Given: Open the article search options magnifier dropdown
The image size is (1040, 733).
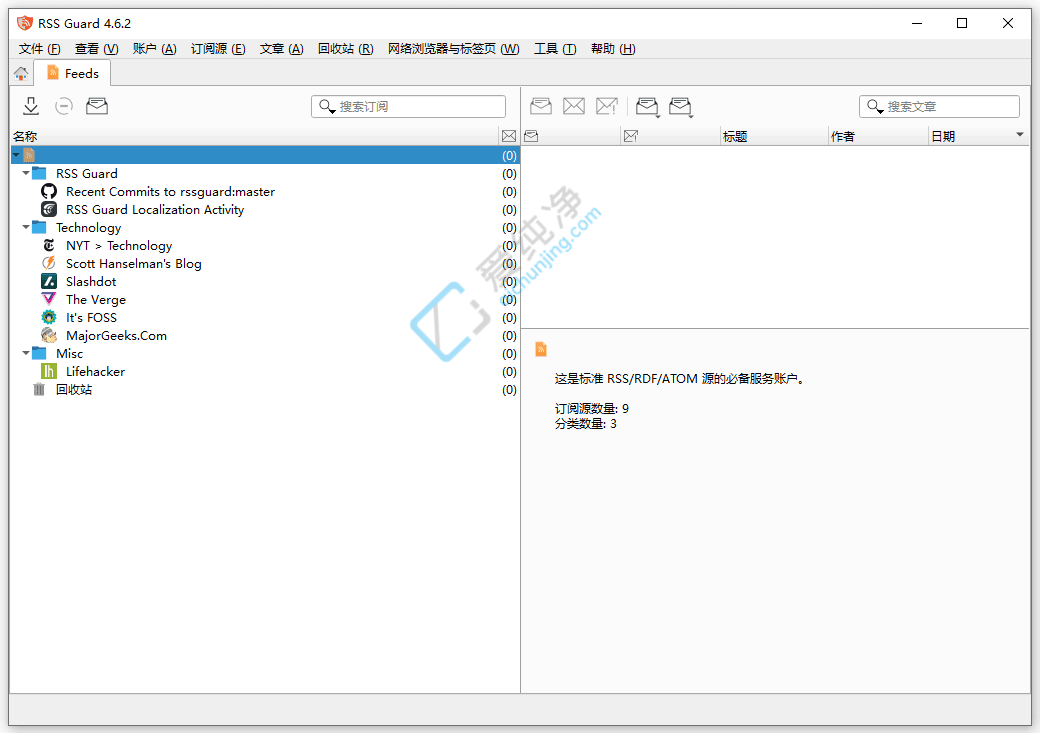Looking at the screenshot, I should pyautogui.click(x=875, y=107).
